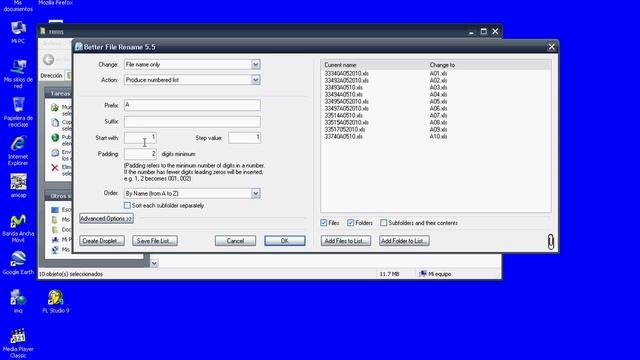
Task: Enable Subfolders and their contents
Action: pos(384,223)
